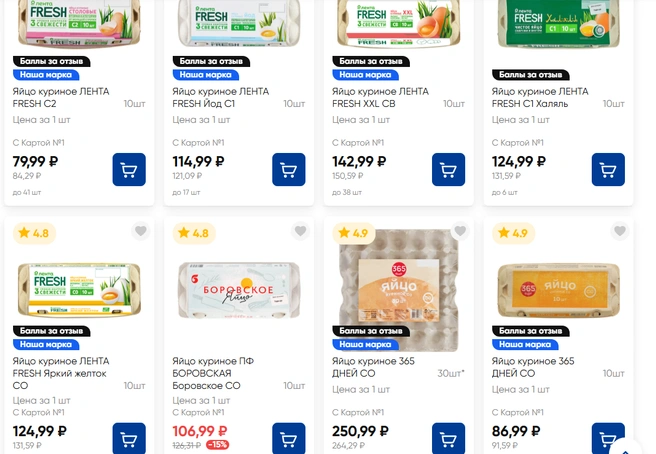
Task: Click Наша марка badge on FRESH XXL eggs
Action: 365,74
